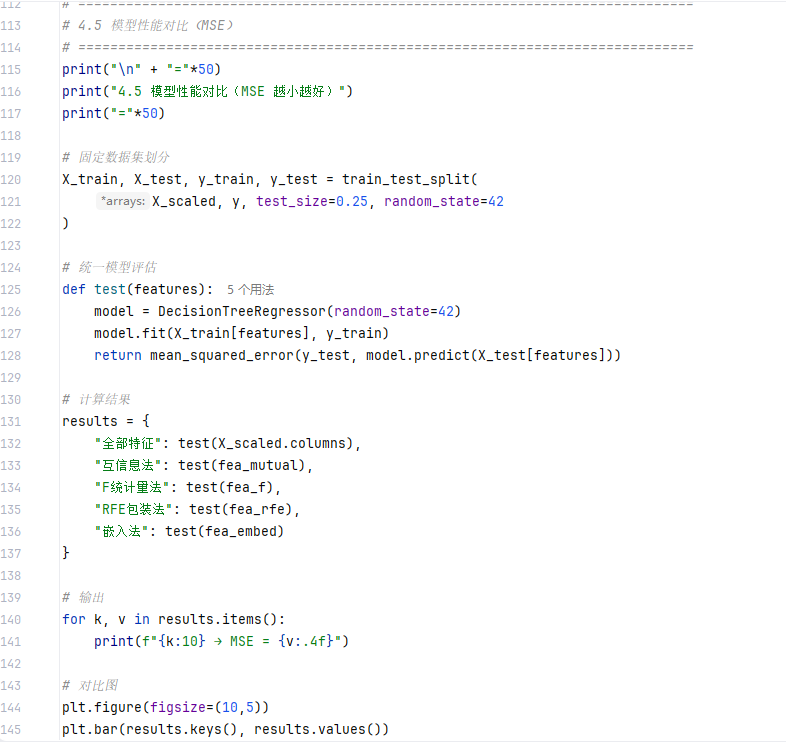Click the comment '# 统一模型评估'
786x742 pixels.
[x=109, y=267]
